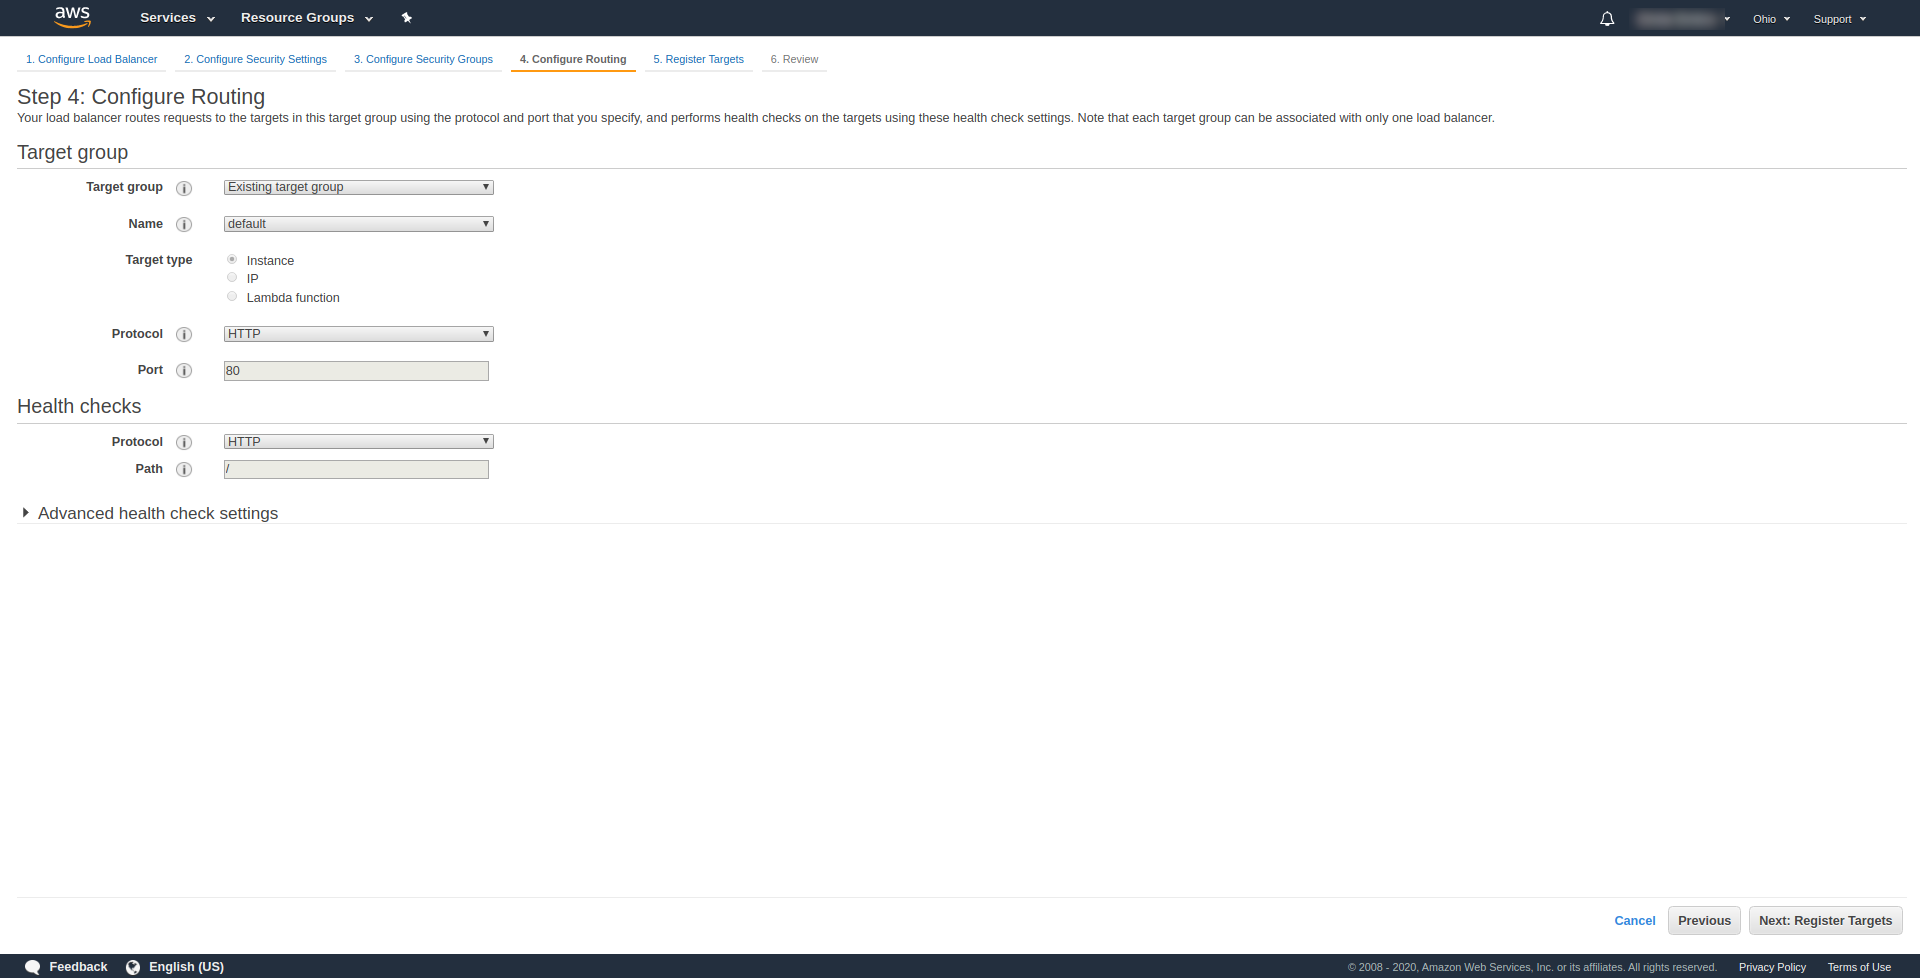Screen dimensions: 1920x978
Task: Go to Register Targets step tab
Action: click(x=699, y=60)
